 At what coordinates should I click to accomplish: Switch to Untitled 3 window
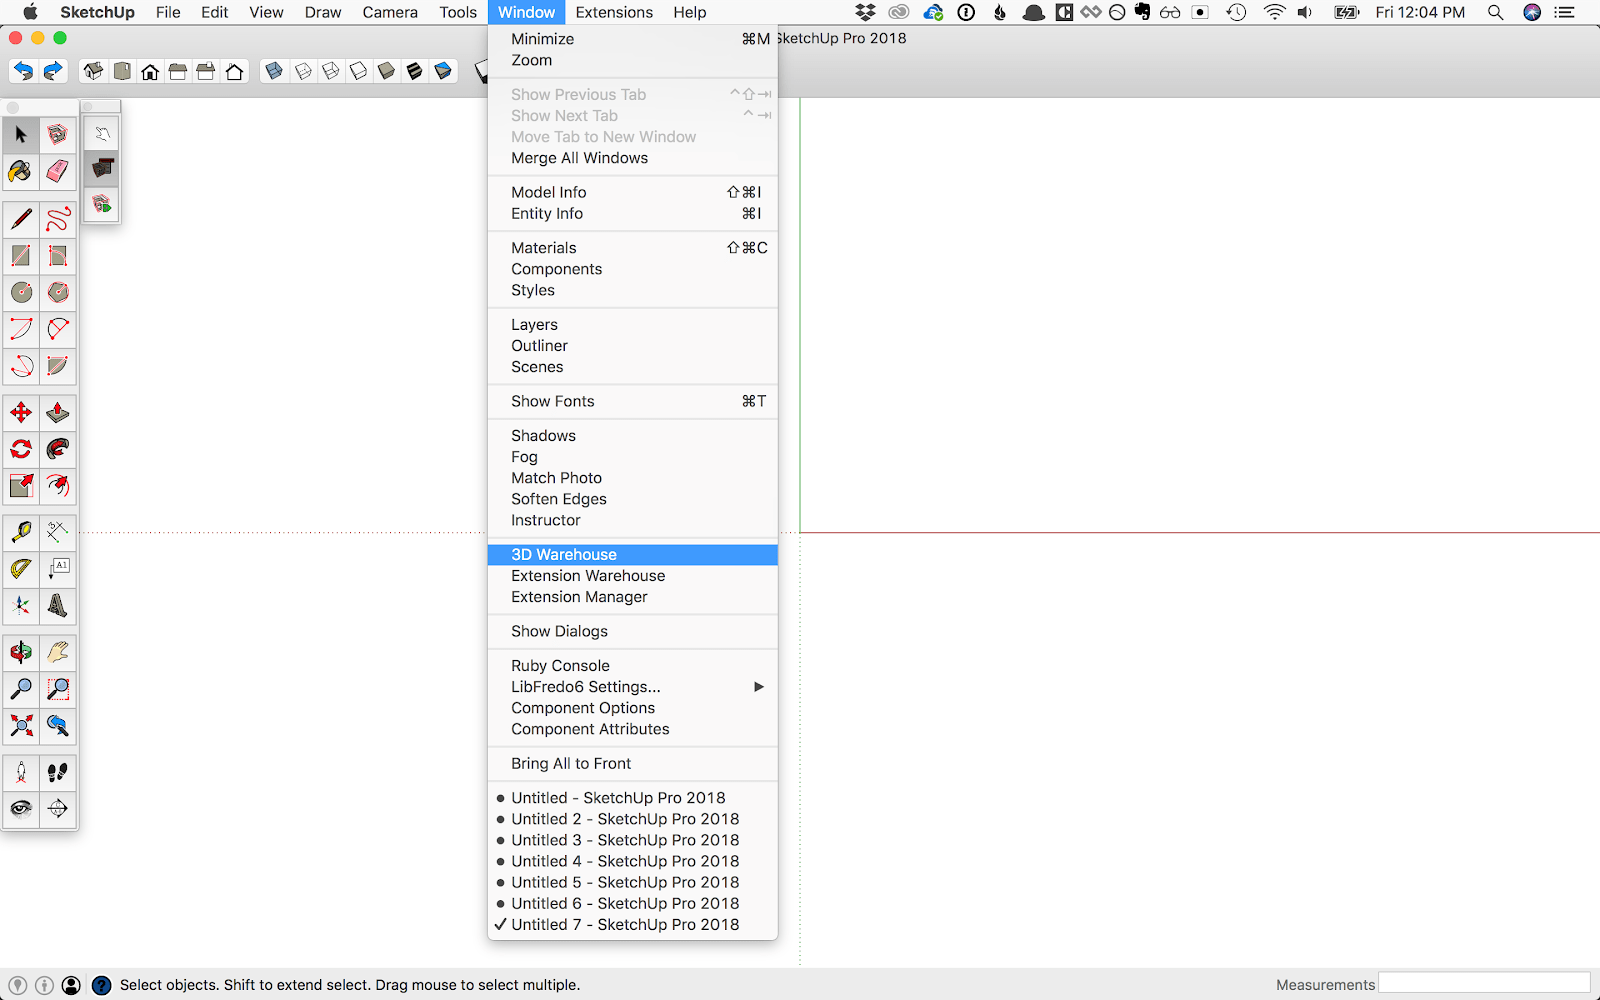632,840
